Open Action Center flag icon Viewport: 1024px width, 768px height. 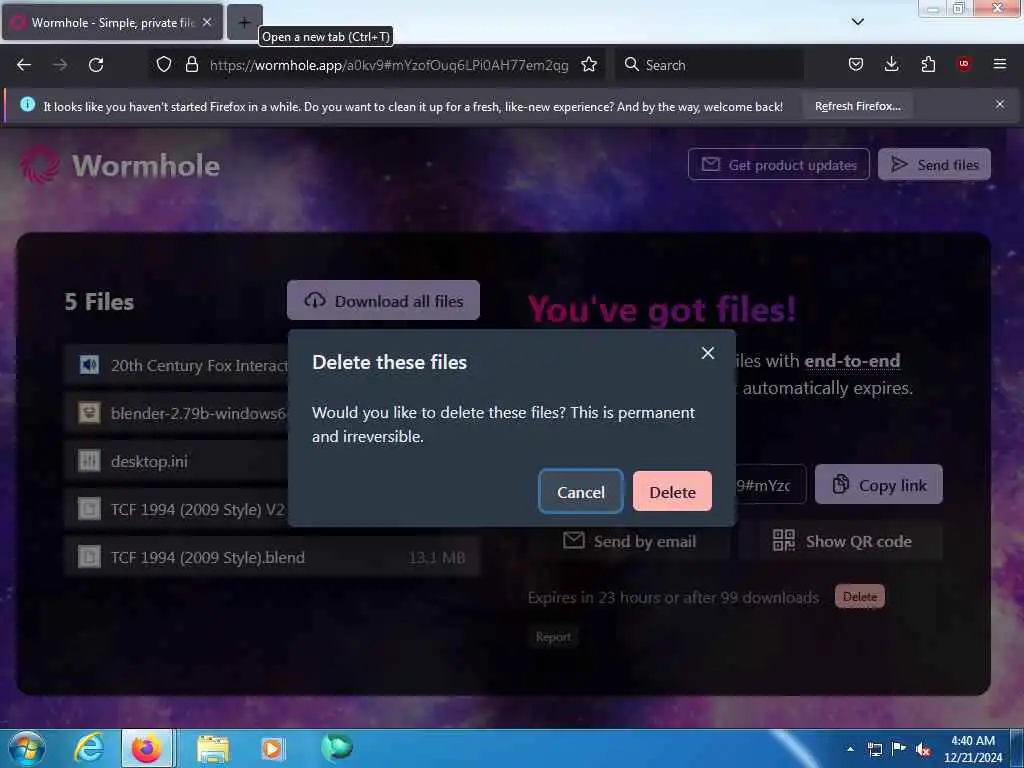[899, 749]
